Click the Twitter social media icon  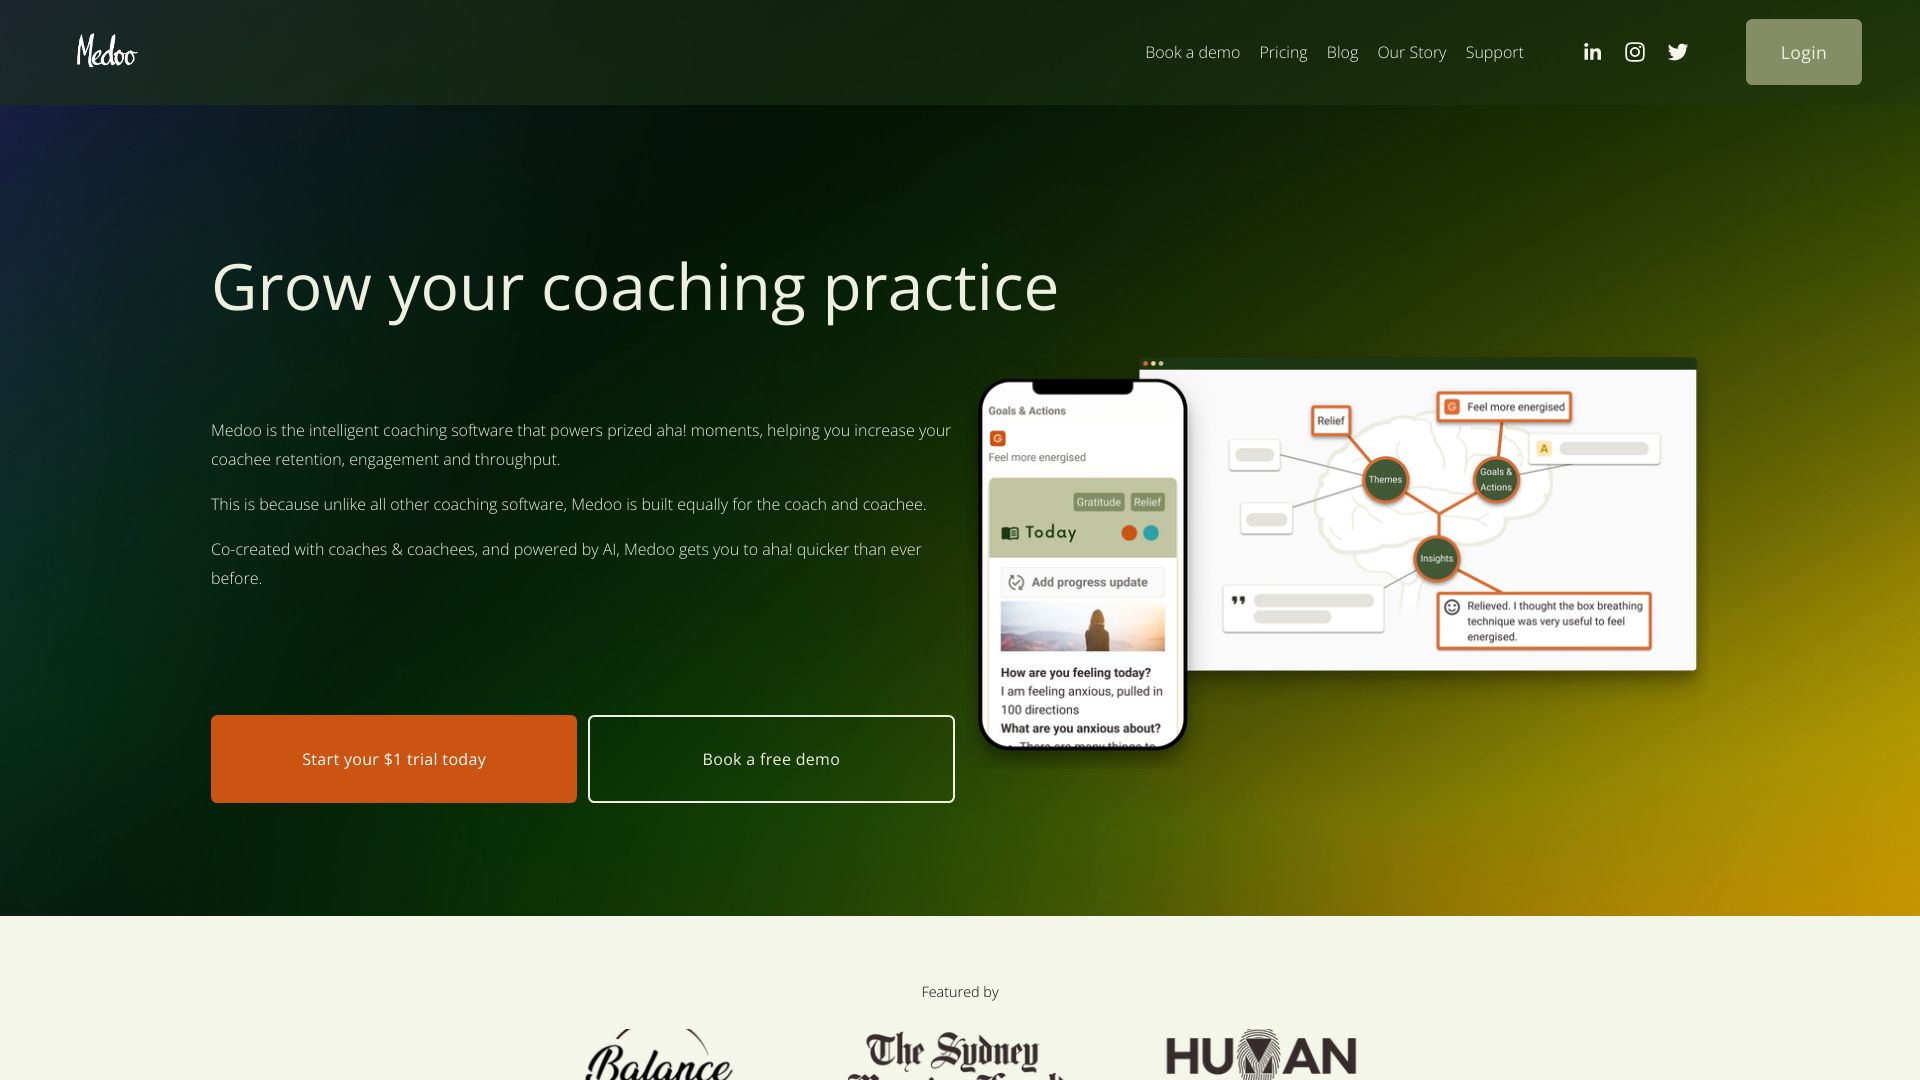click(x=1677, y=51)
